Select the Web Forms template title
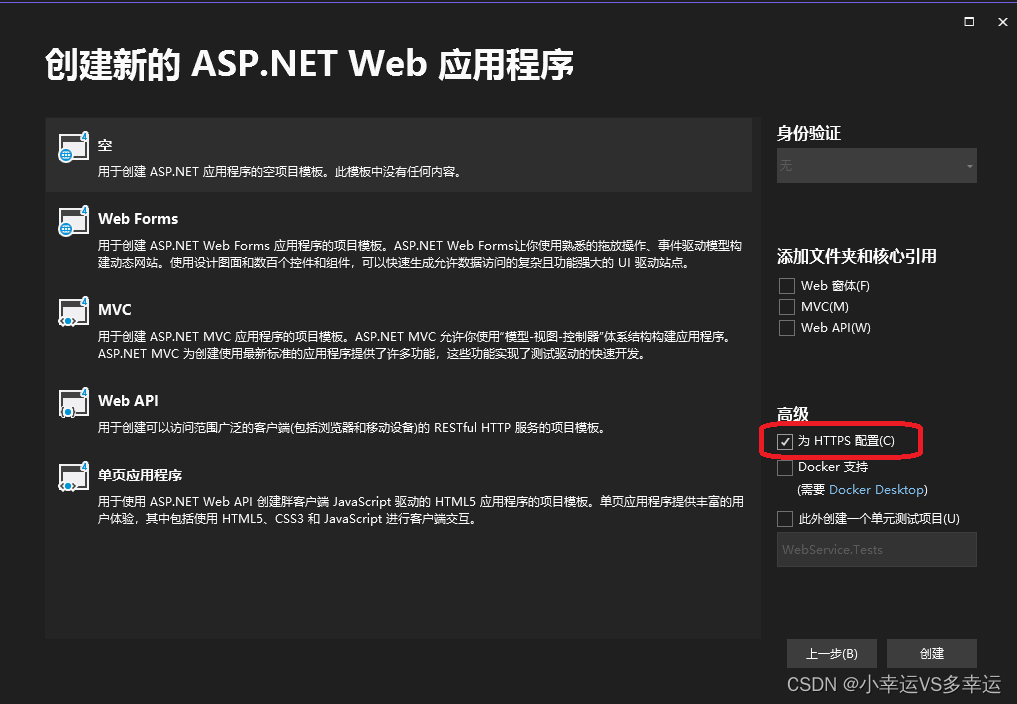 [138, 219]
